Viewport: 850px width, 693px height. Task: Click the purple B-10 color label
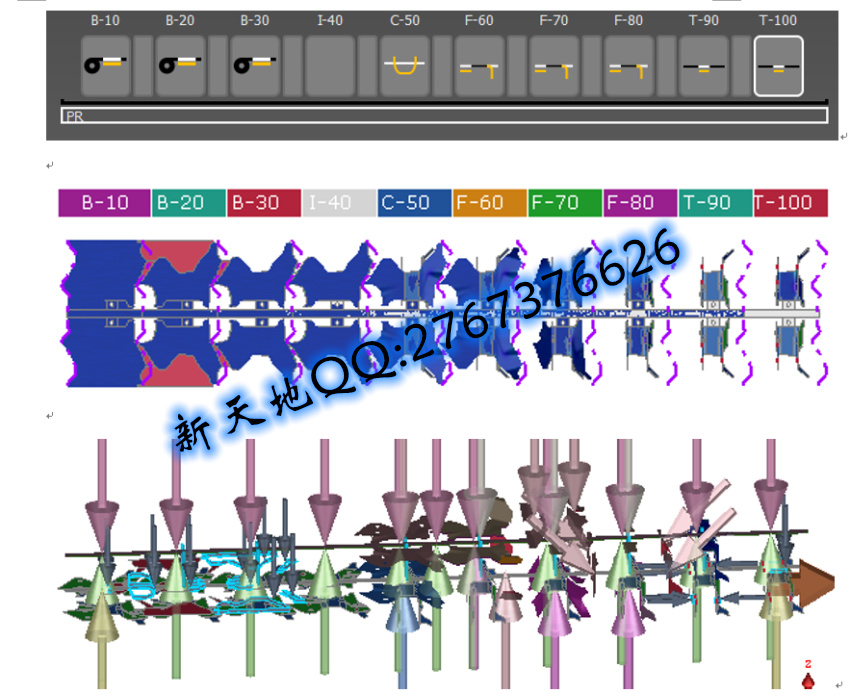point(105,203)
